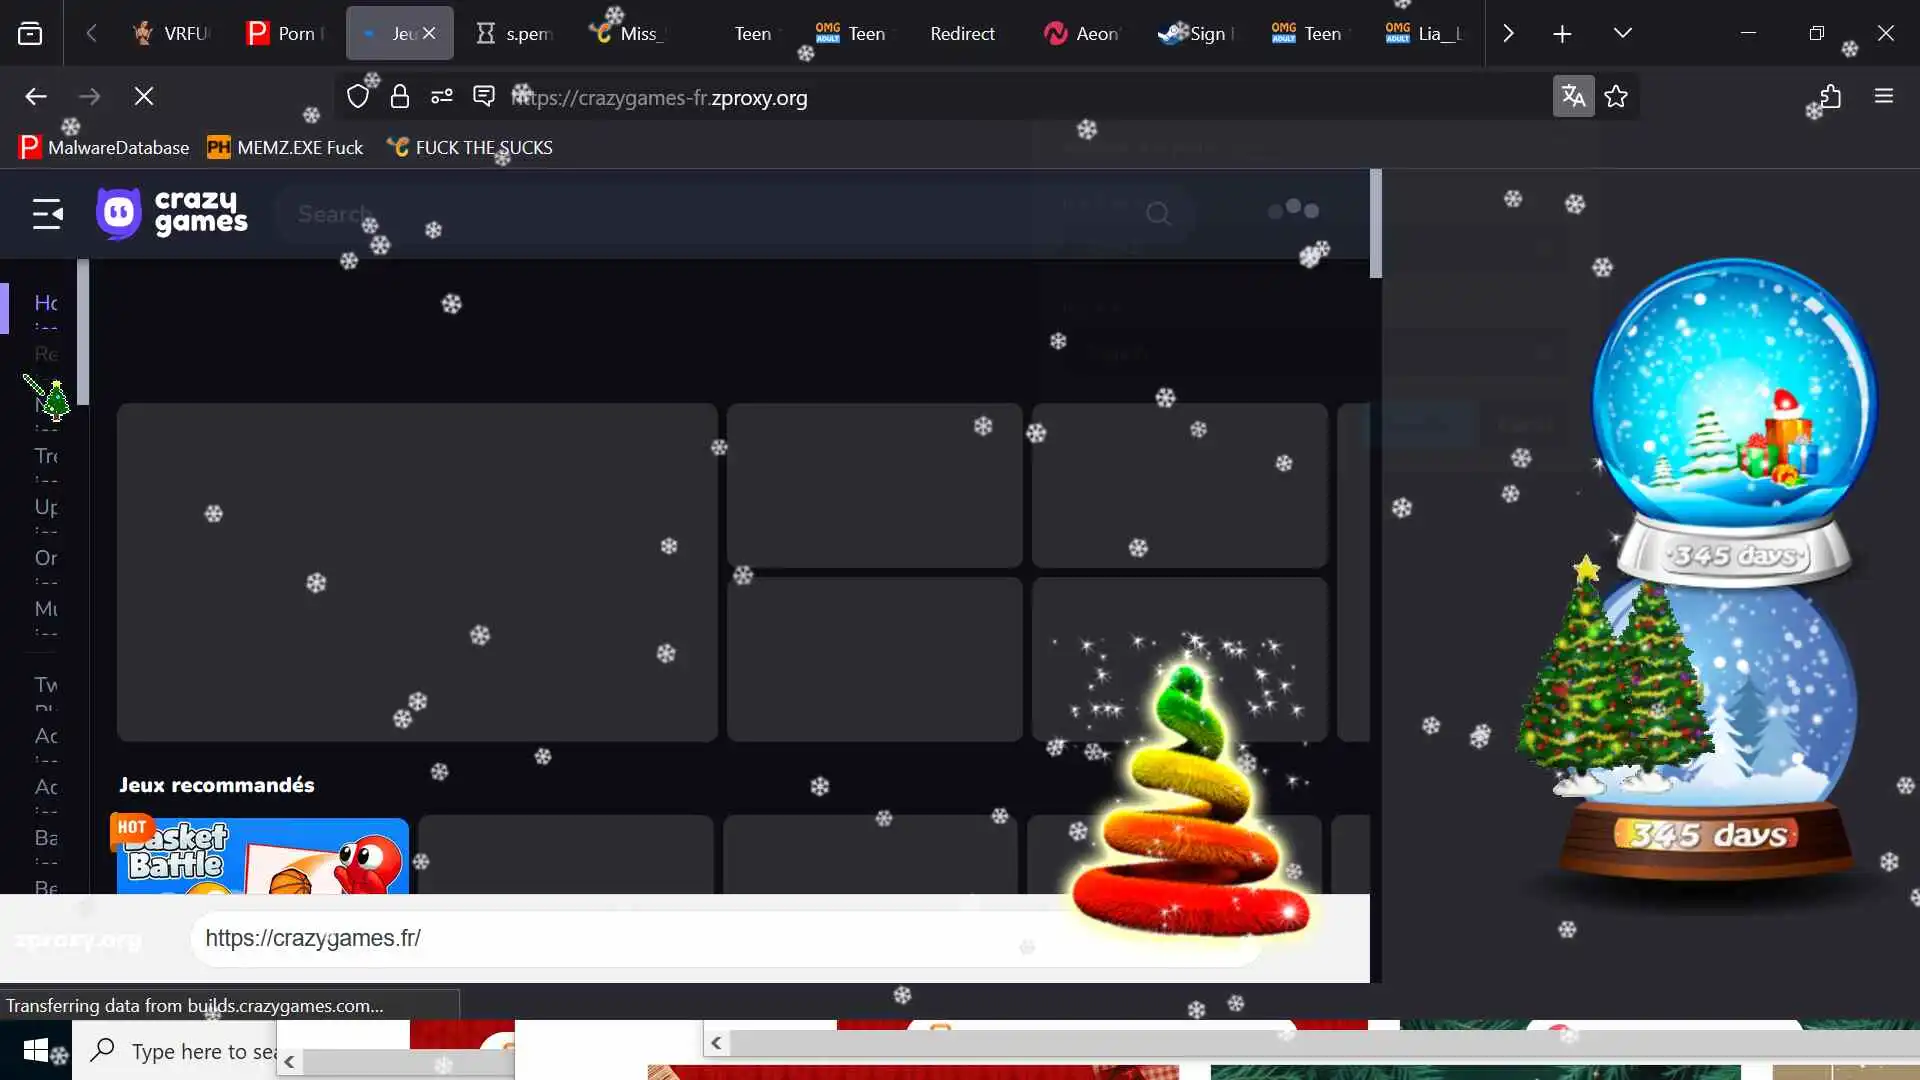Screen dimensions: 1920x1080
Task: Toggle the CrazyGames sidebar menu
Action: pos(47,213)
